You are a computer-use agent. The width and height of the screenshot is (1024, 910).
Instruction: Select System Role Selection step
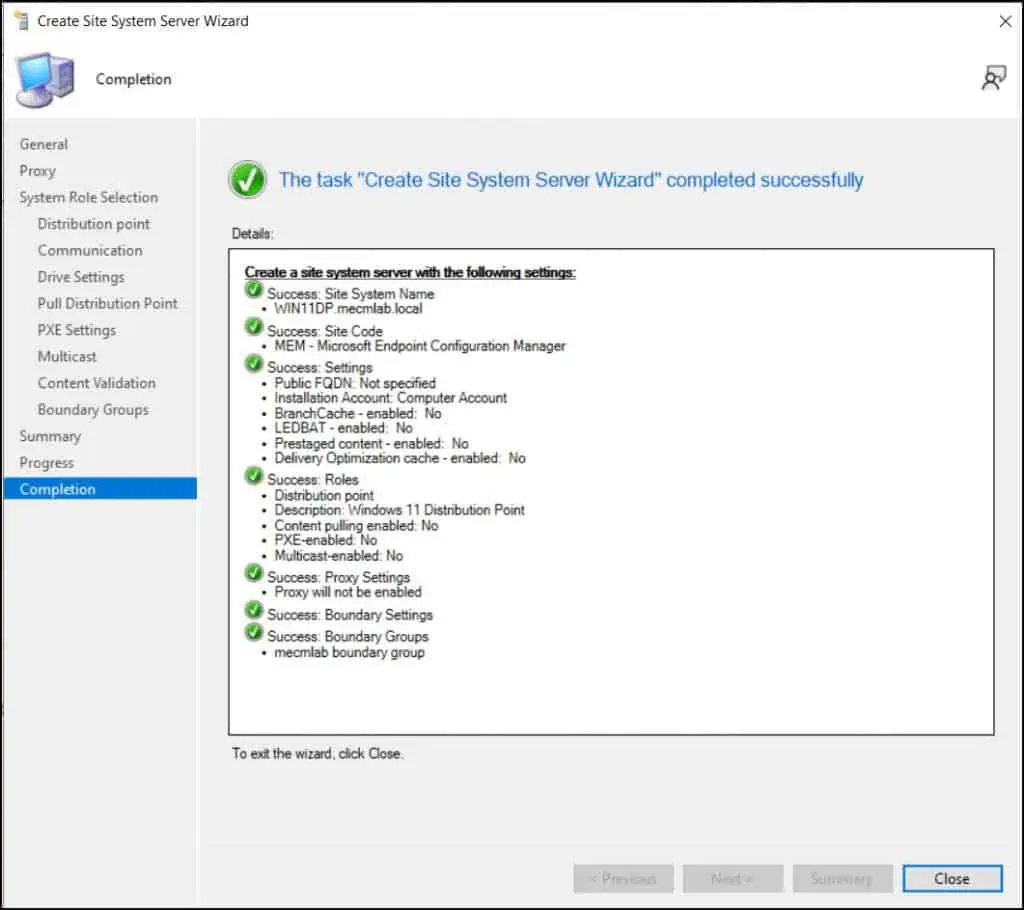click(89, 197)
